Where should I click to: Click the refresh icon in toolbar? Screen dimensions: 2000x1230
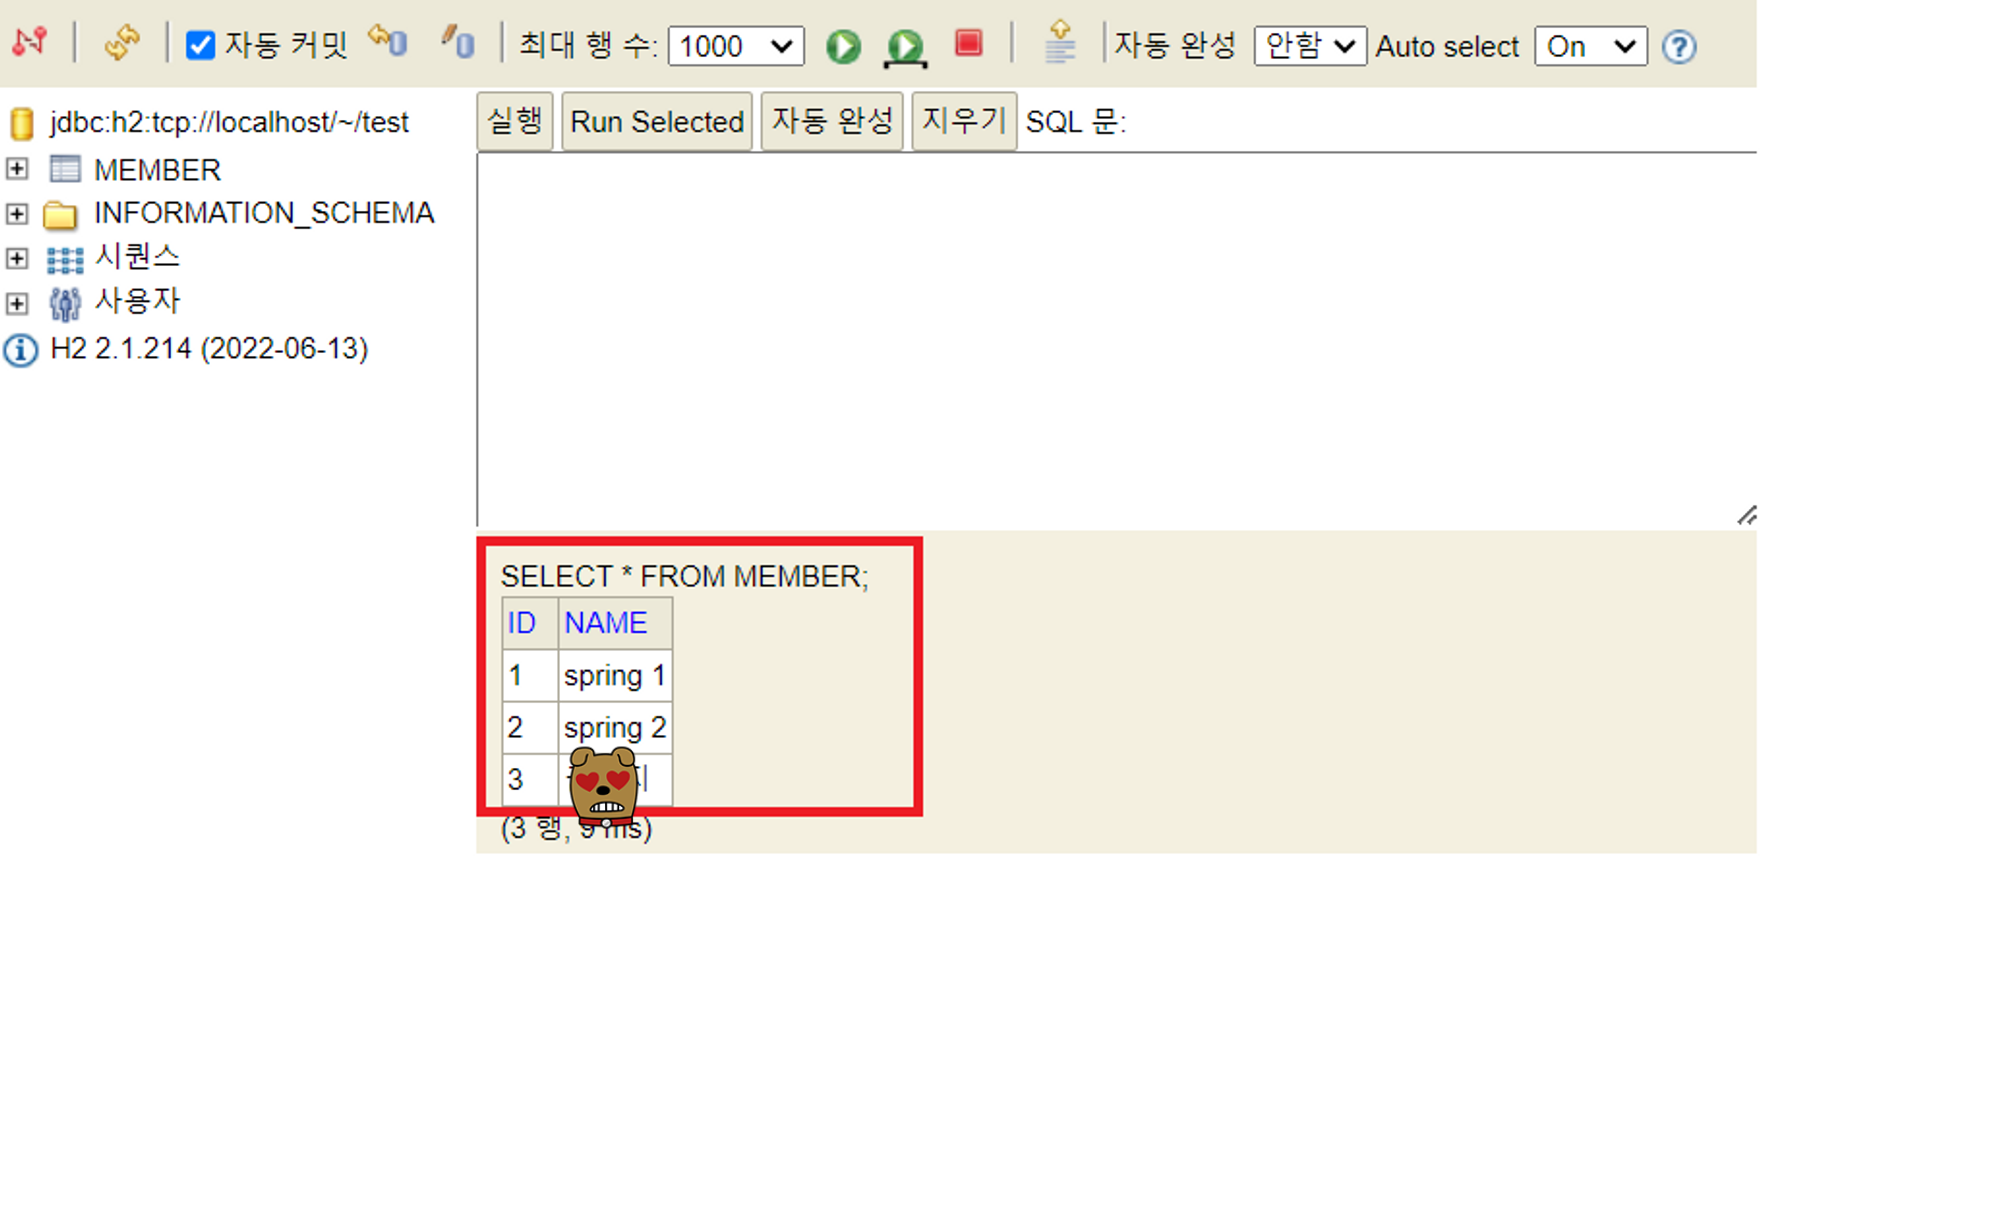(x=121, y=43)
